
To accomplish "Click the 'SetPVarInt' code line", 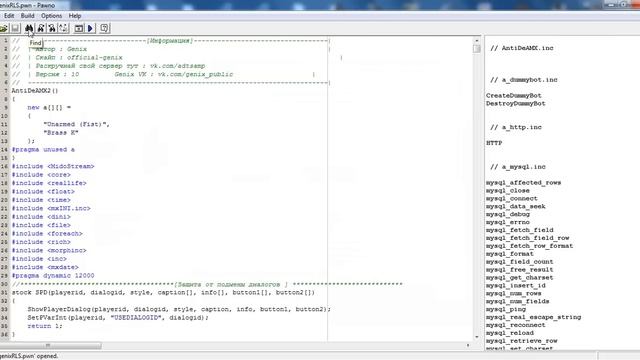I will [x=118, y=318].
